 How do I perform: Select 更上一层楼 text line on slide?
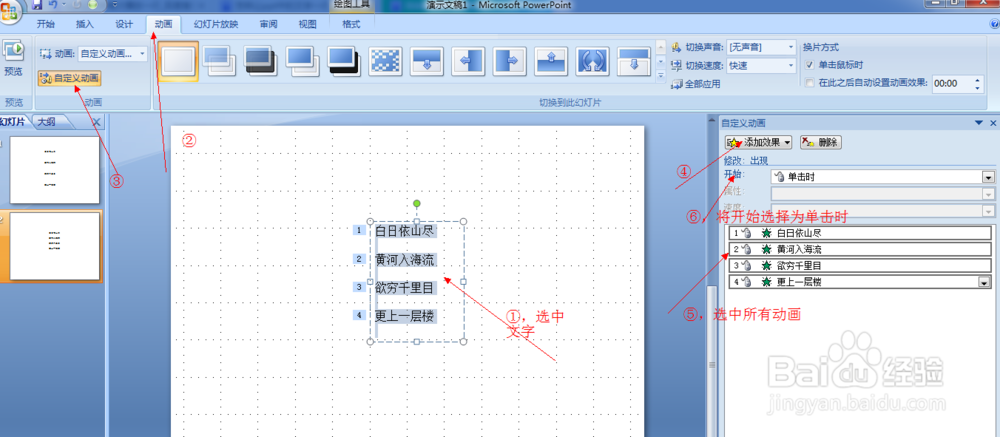click(x=404, y=316)
